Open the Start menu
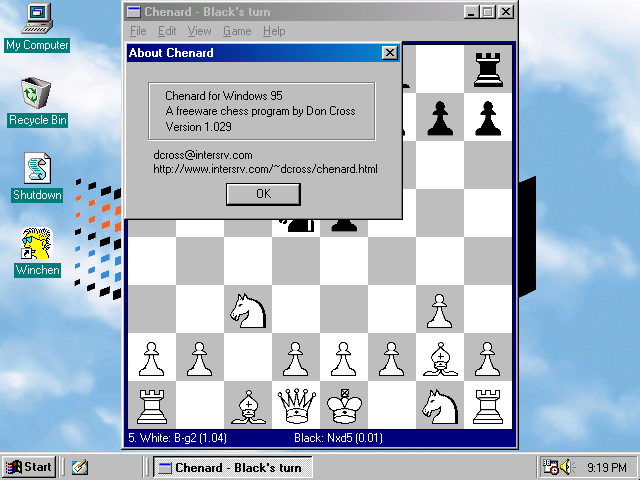The height and width of the screenshot is (480, 640). point(29,467)
